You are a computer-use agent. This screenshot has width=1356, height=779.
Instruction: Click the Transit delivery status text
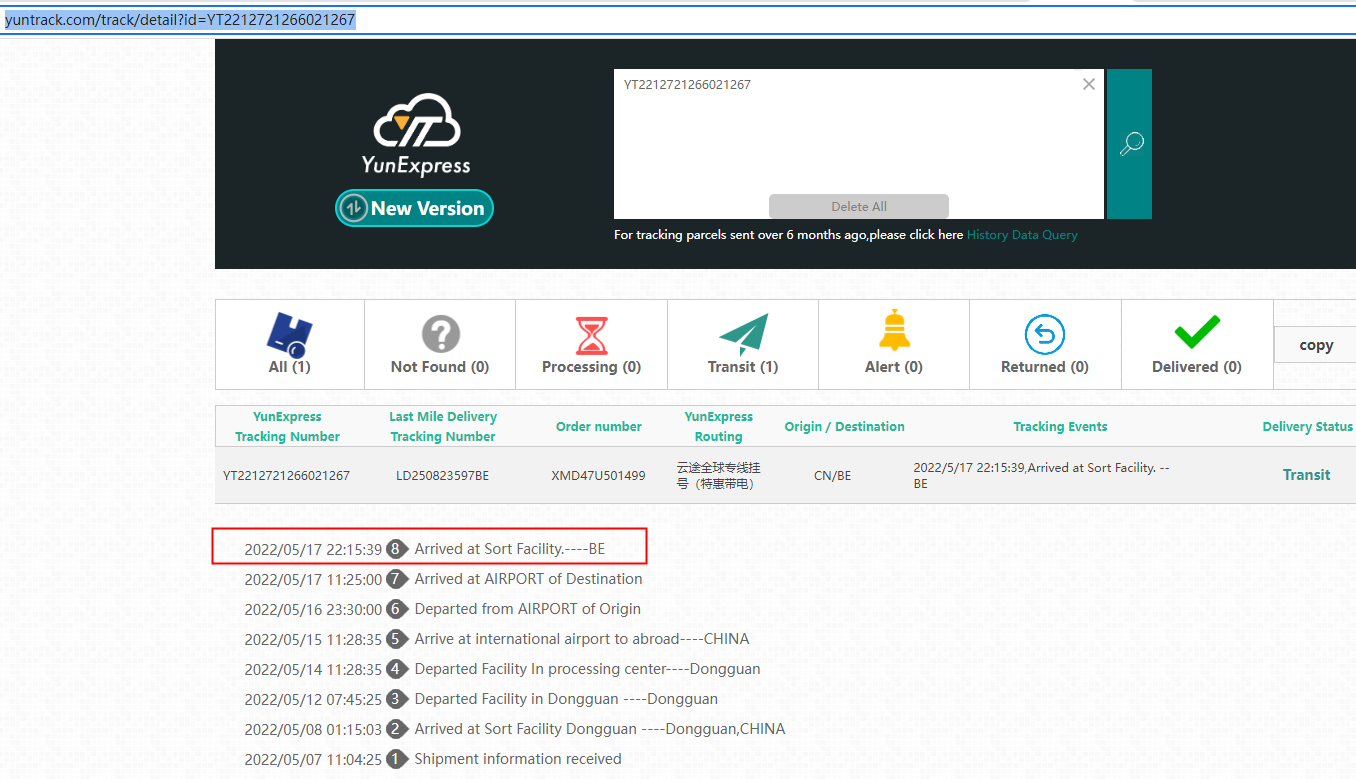click(1306, 475)
